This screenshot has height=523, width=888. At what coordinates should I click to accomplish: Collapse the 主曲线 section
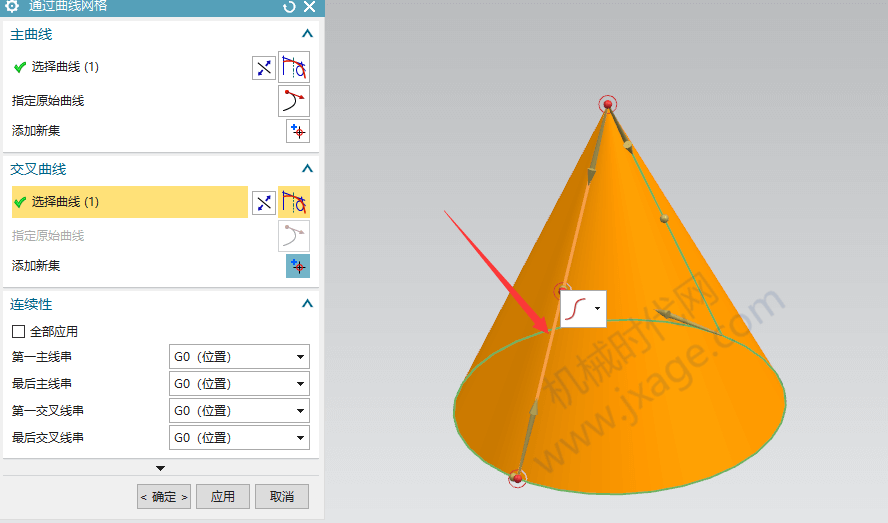point(307,34)
